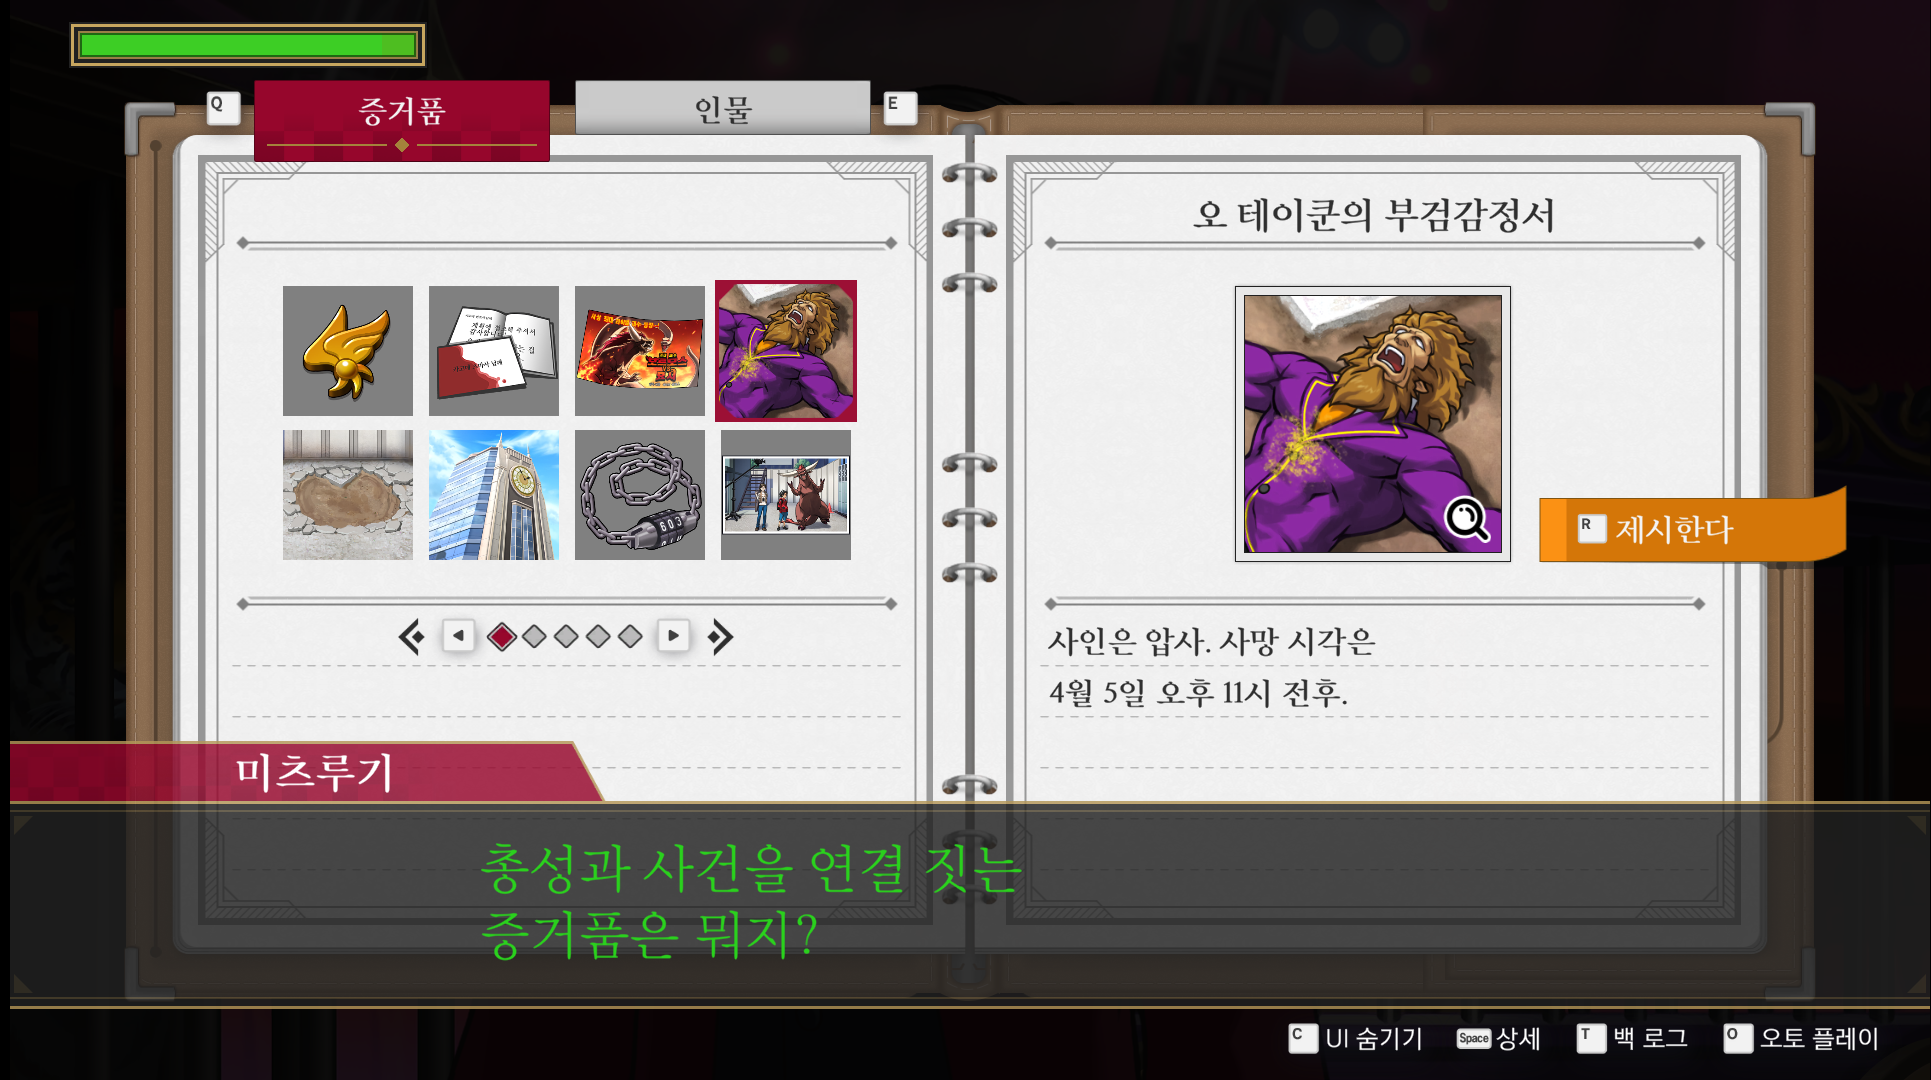
Task: Select the cracked floor dent evidence
Action: [x=347, y=495]
